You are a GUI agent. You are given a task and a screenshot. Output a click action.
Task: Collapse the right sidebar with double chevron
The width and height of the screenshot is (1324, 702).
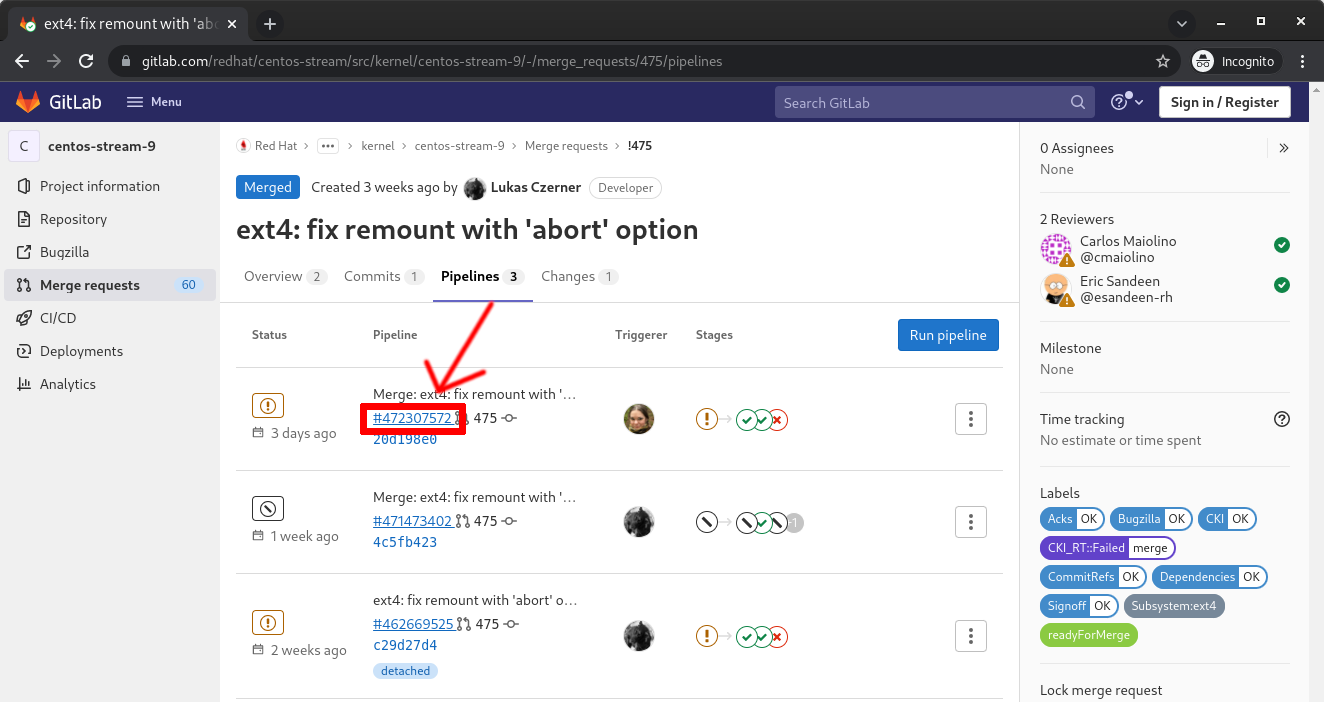(1284, 148)
